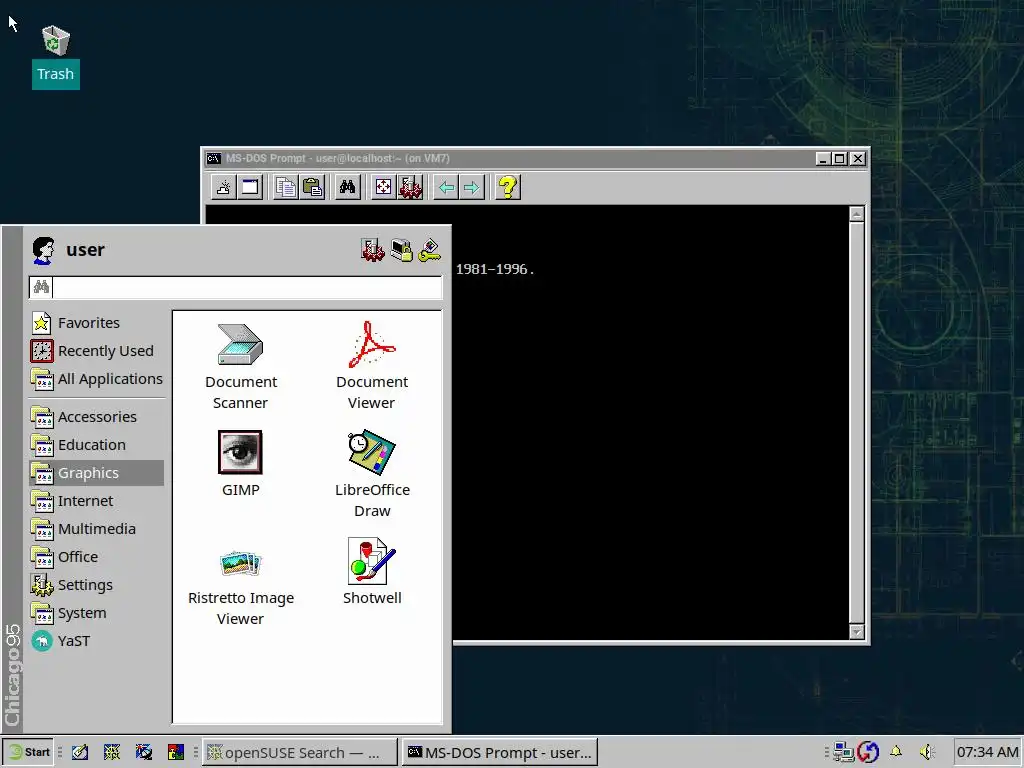
Task: Open the YaST category
Action: [96, 641]
